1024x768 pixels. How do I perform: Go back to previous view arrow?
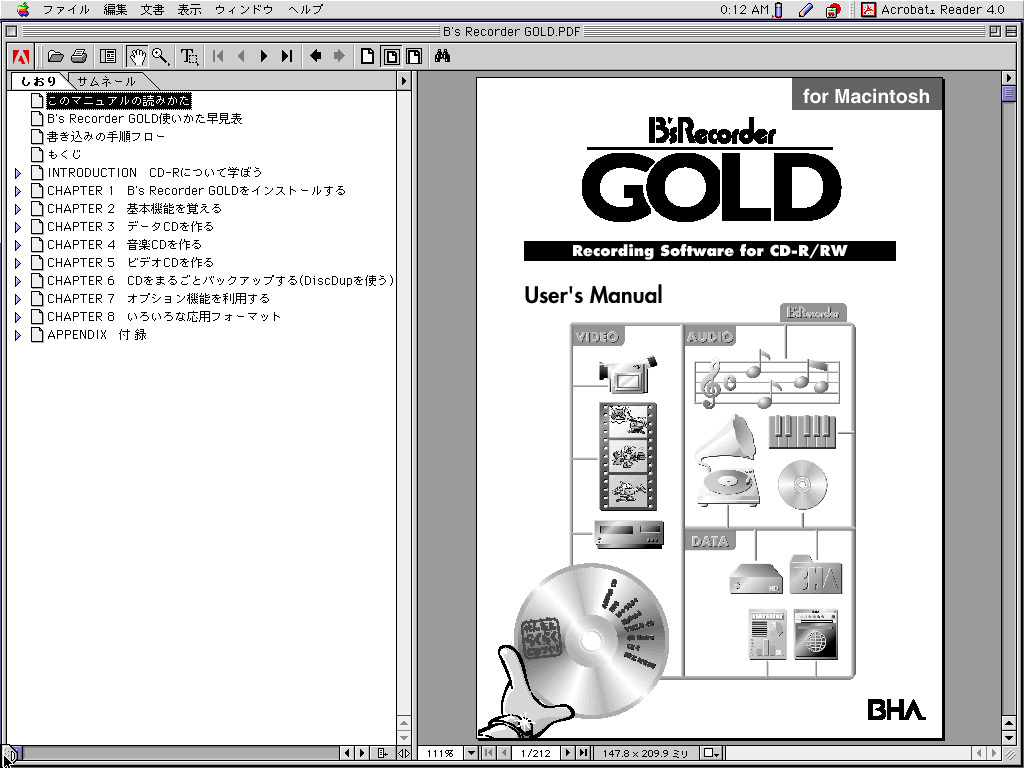(x=315, y=56)
